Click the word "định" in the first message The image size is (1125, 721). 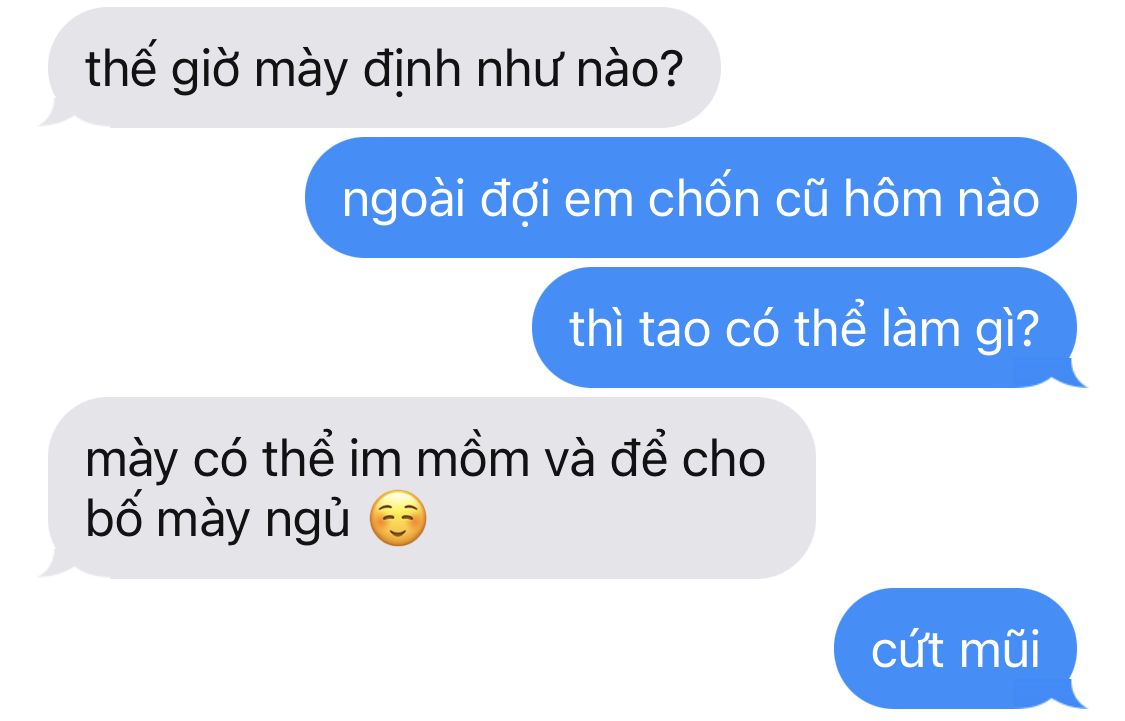tap(411, 71)
